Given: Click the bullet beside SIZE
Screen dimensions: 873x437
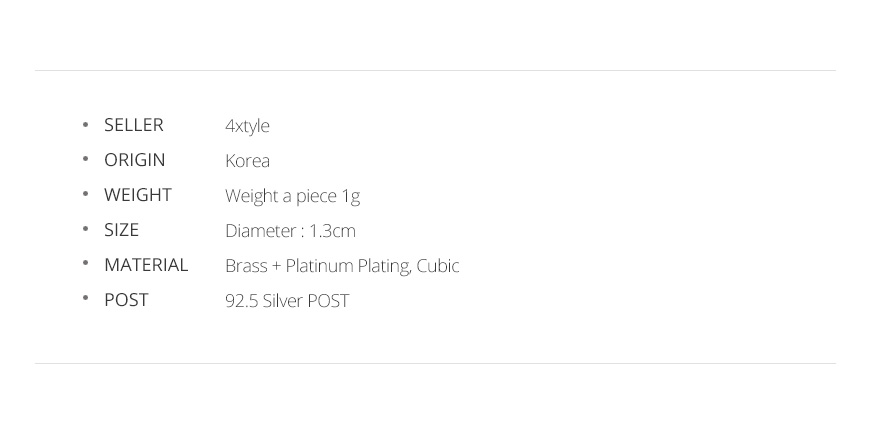Looking at the screenshot, I should [85, 229].
